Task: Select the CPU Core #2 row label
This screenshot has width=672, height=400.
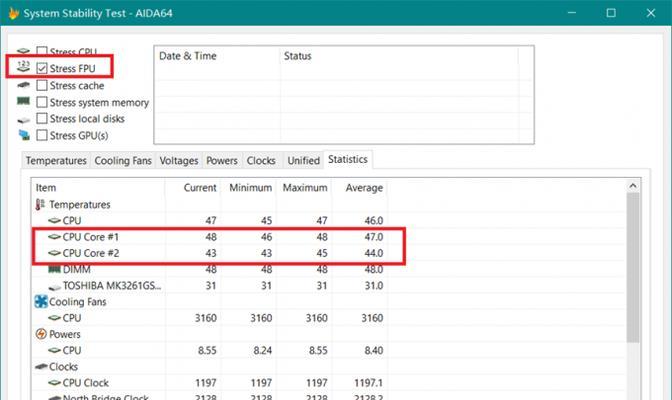Action: pyautogui.click(x=91, y=253)
